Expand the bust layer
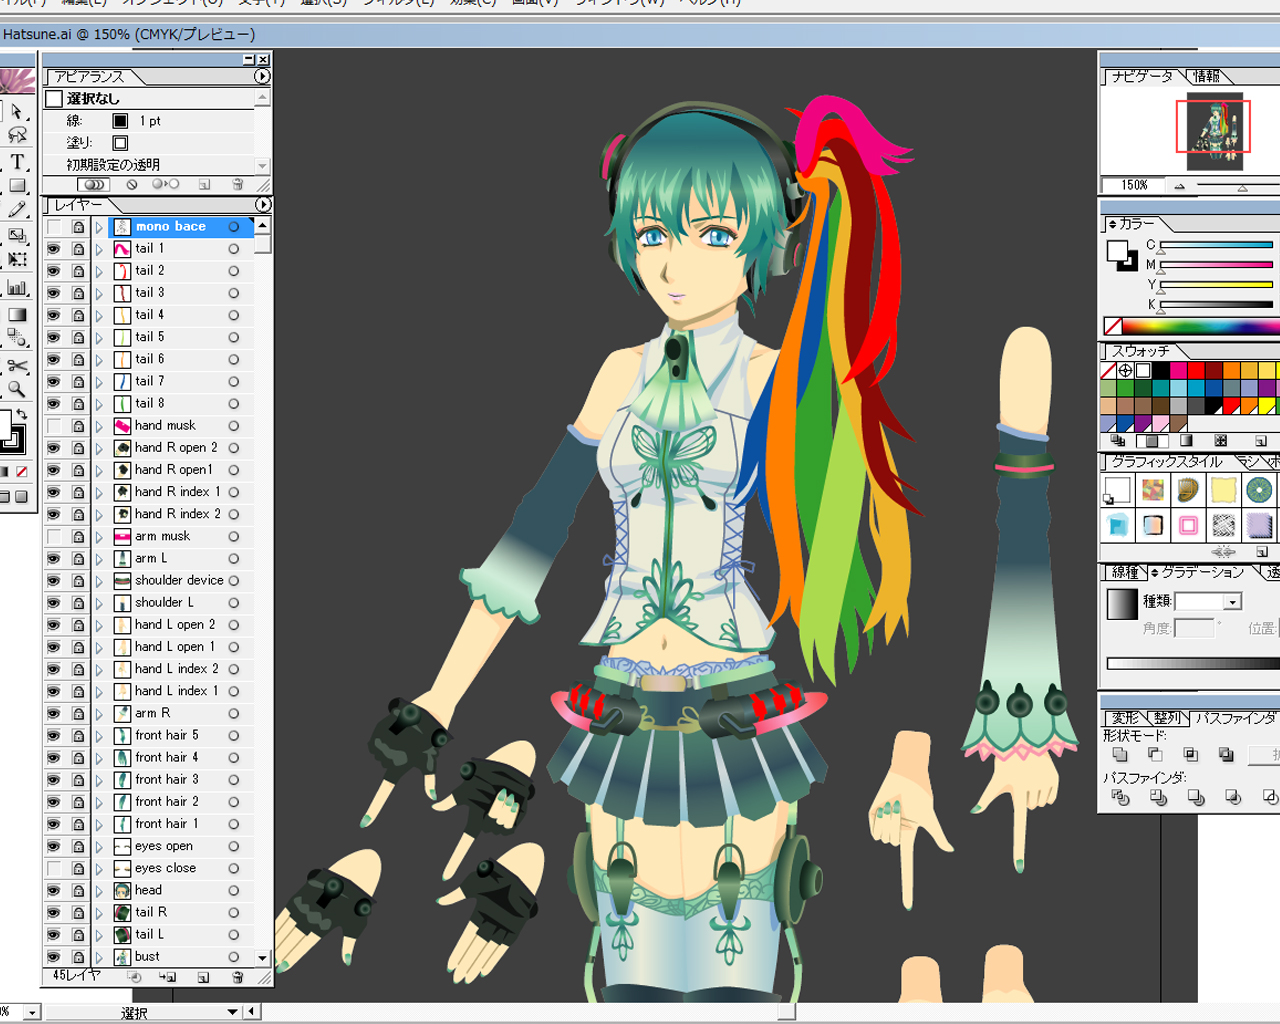This screenshot has width=1280, height=1024. (x=100, y=957)
